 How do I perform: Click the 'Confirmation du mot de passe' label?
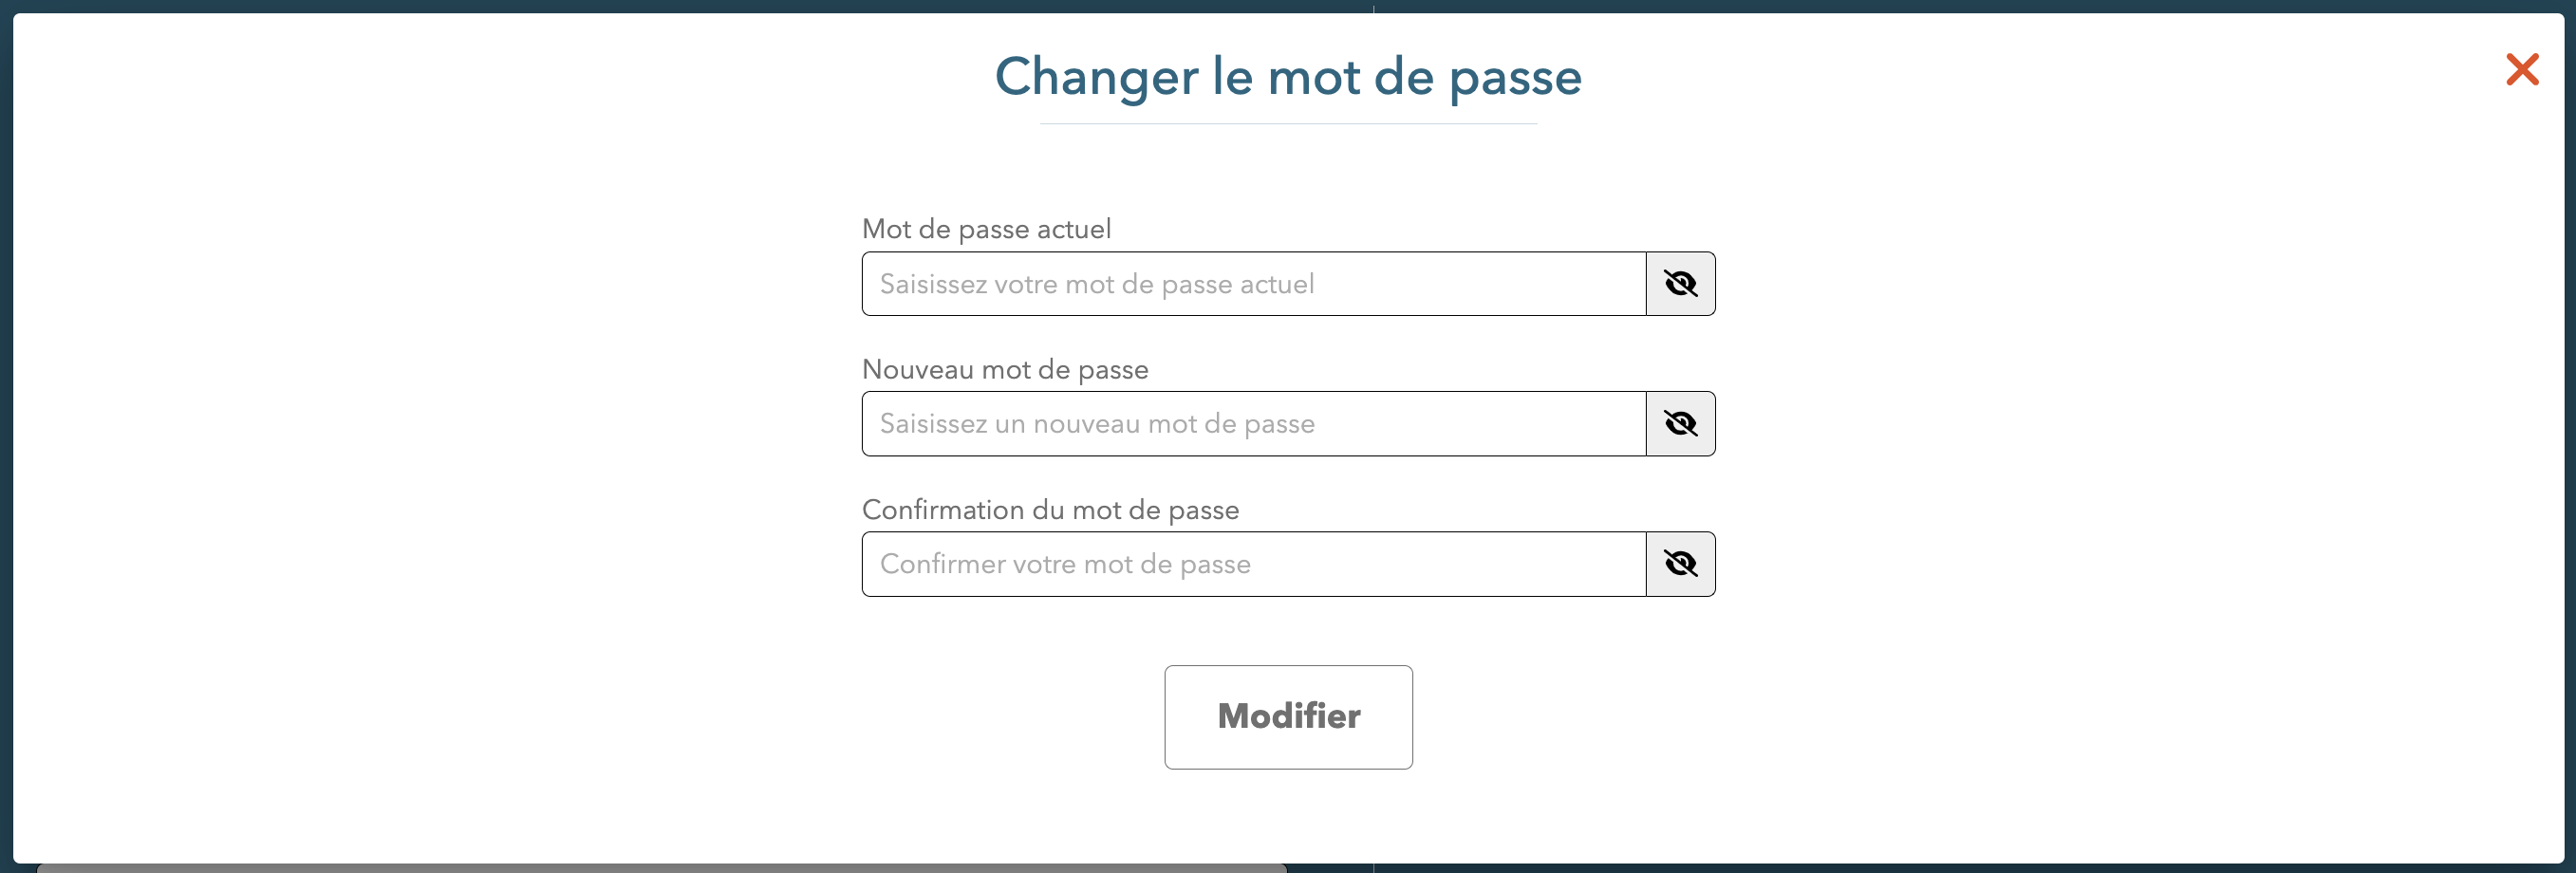coord(1050,510)
